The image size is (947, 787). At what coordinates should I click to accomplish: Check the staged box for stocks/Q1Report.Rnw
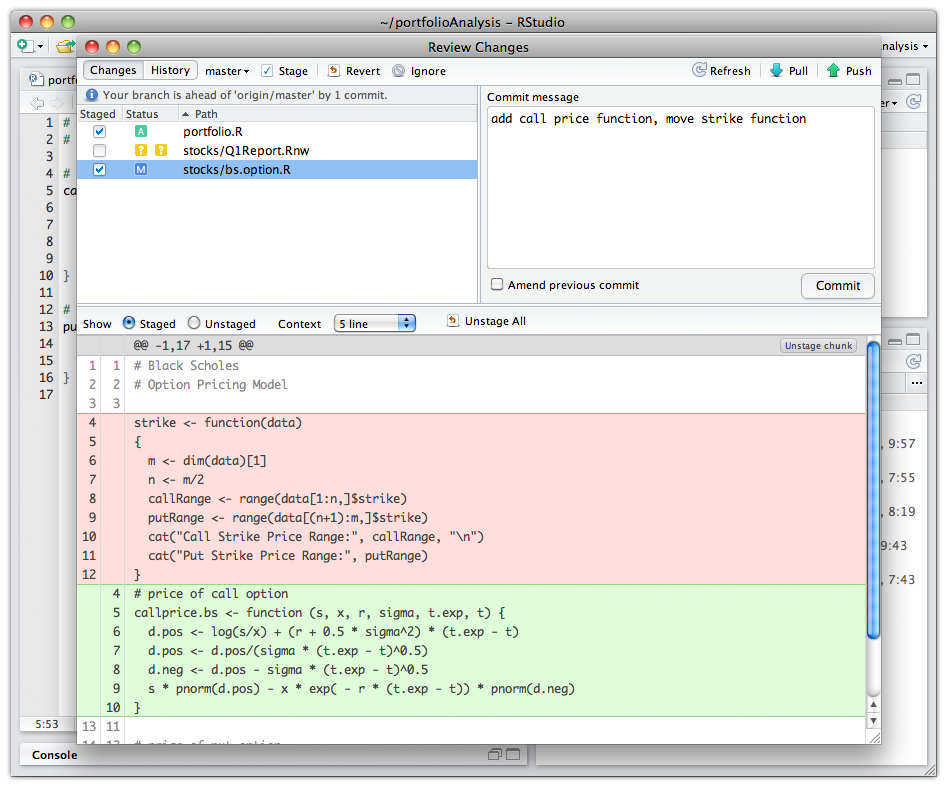pos(99,151)
